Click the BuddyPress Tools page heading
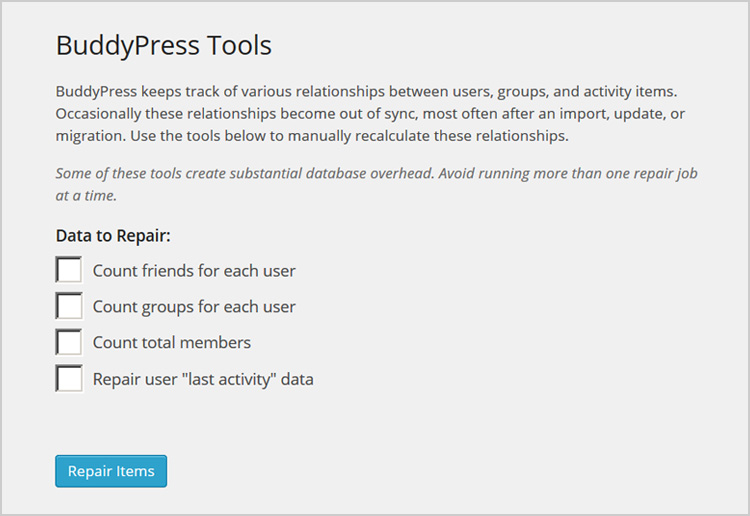The image size is (750, 516). click(164, 45)
